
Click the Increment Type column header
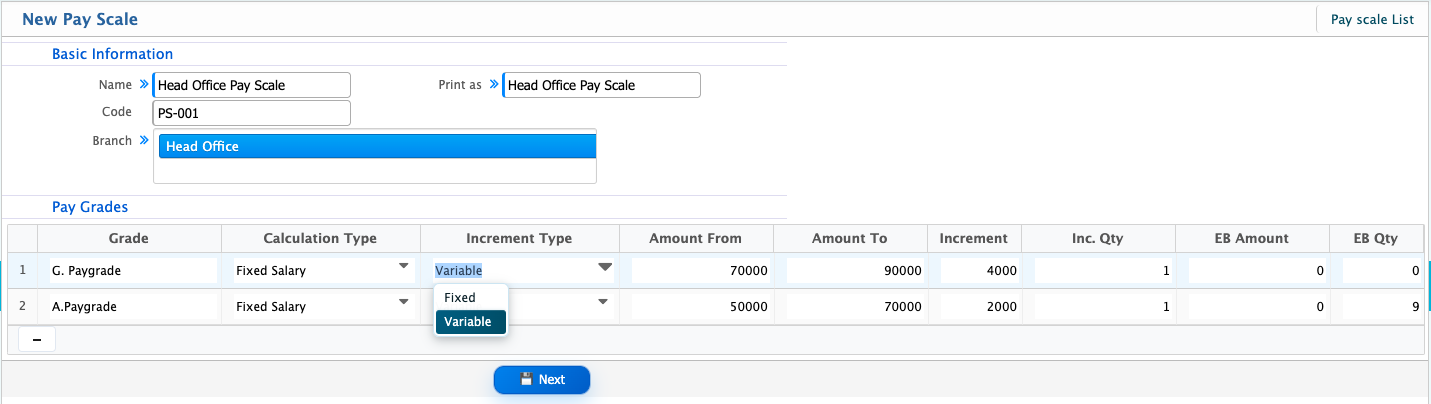[519, 238]
